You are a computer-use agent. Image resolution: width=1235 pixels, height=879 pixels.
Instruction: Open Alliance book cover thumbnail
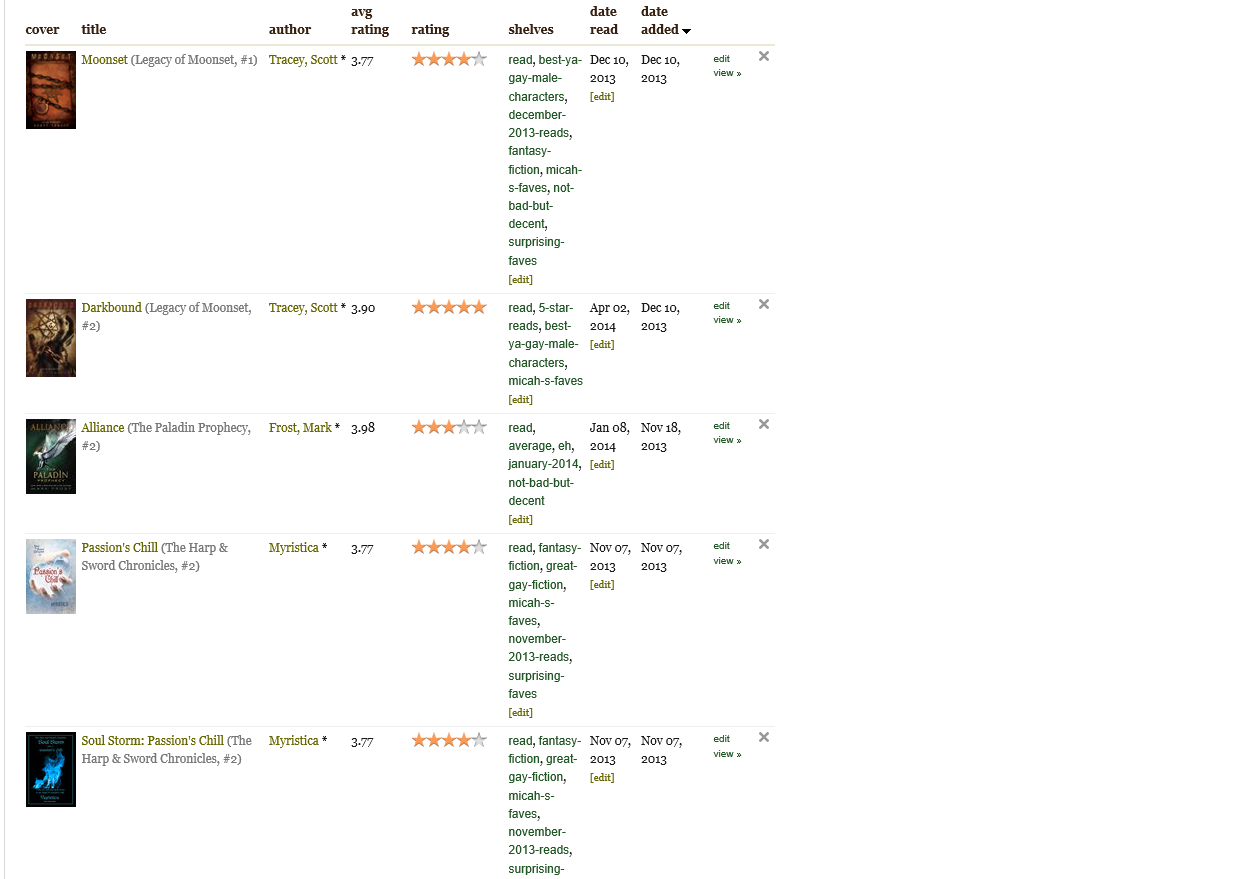(x=51, y=457)
